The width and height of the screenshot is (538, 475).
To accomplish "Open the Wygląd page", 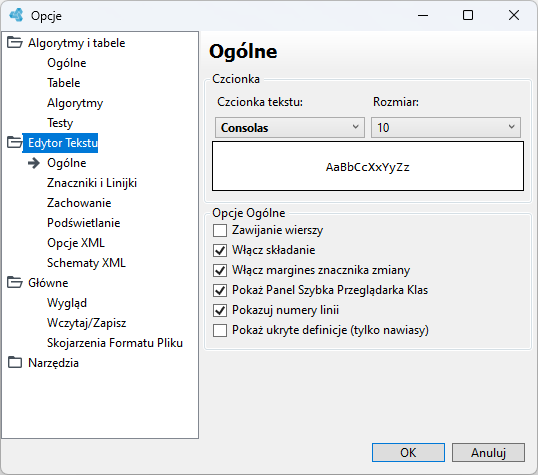I will (67, 303).
